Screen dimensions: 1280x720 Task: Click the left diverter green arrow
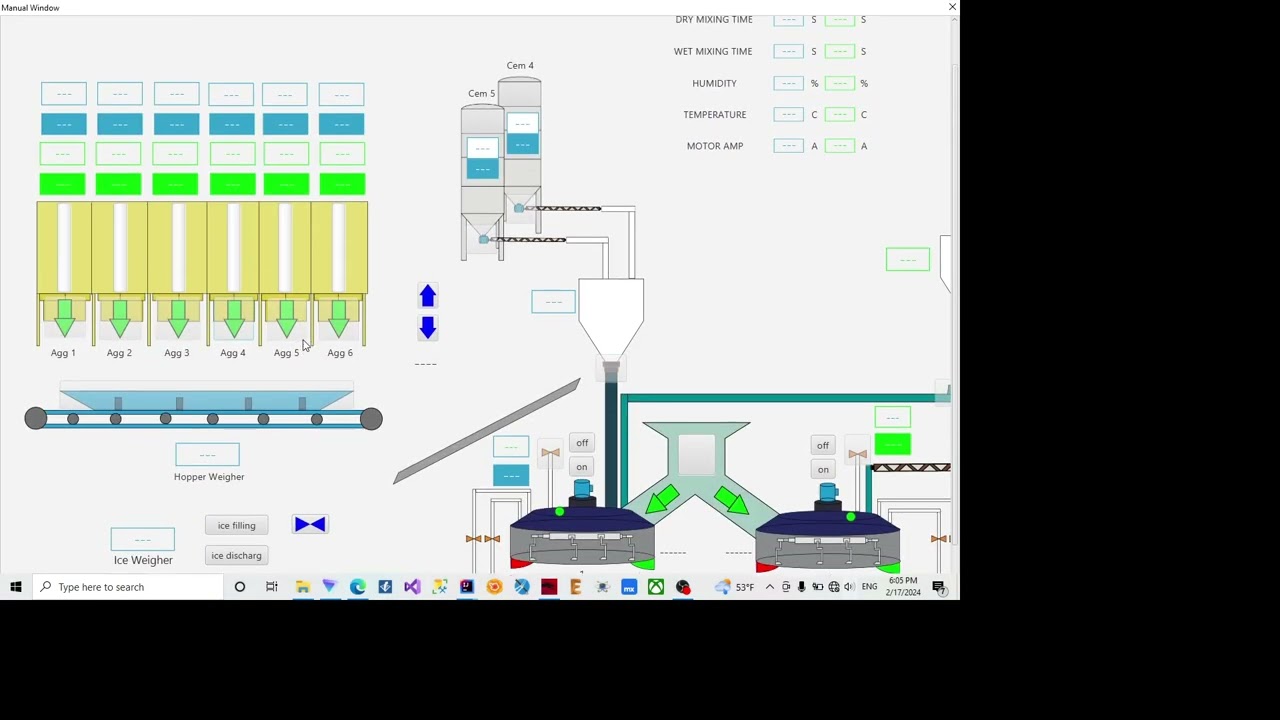pyautogui.click(x=664, y=499)
